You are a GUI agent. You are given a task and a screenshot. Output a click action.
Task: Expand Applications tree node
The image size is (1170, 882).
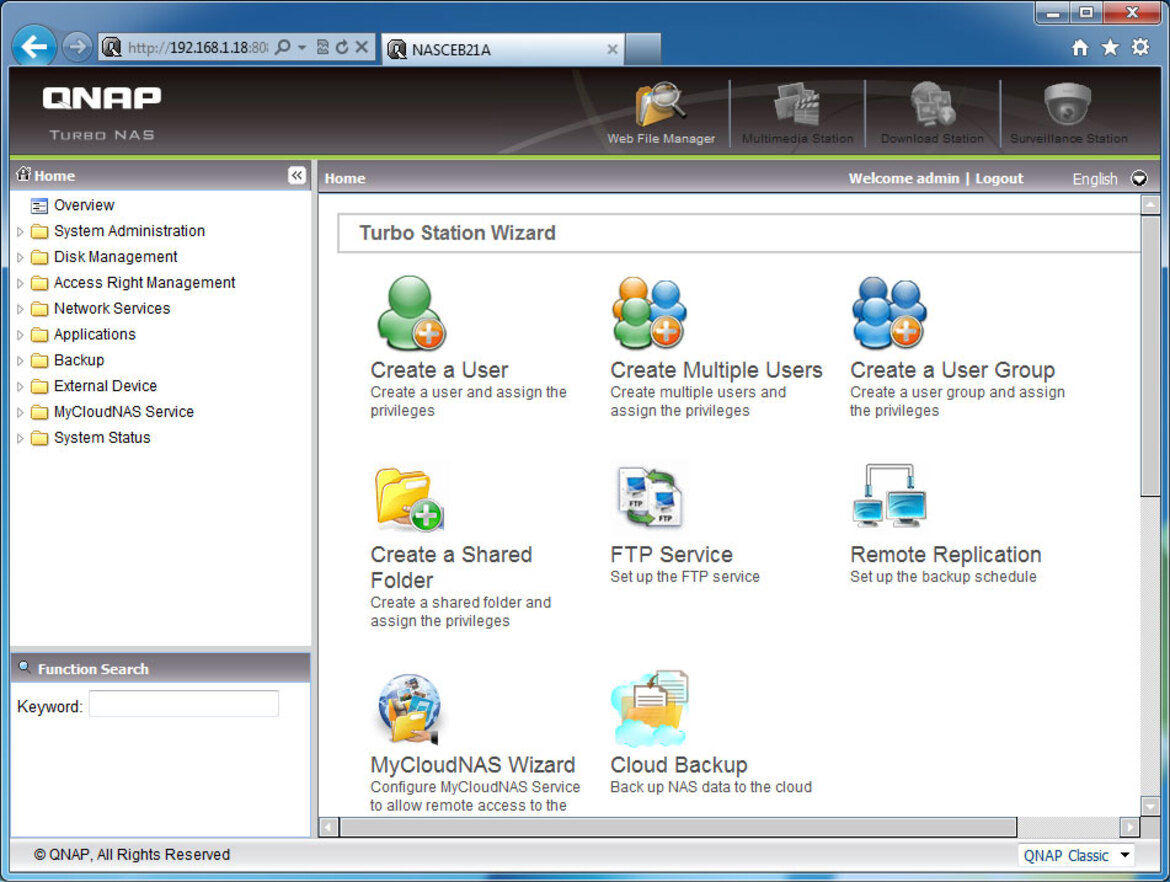click(20, 335)
